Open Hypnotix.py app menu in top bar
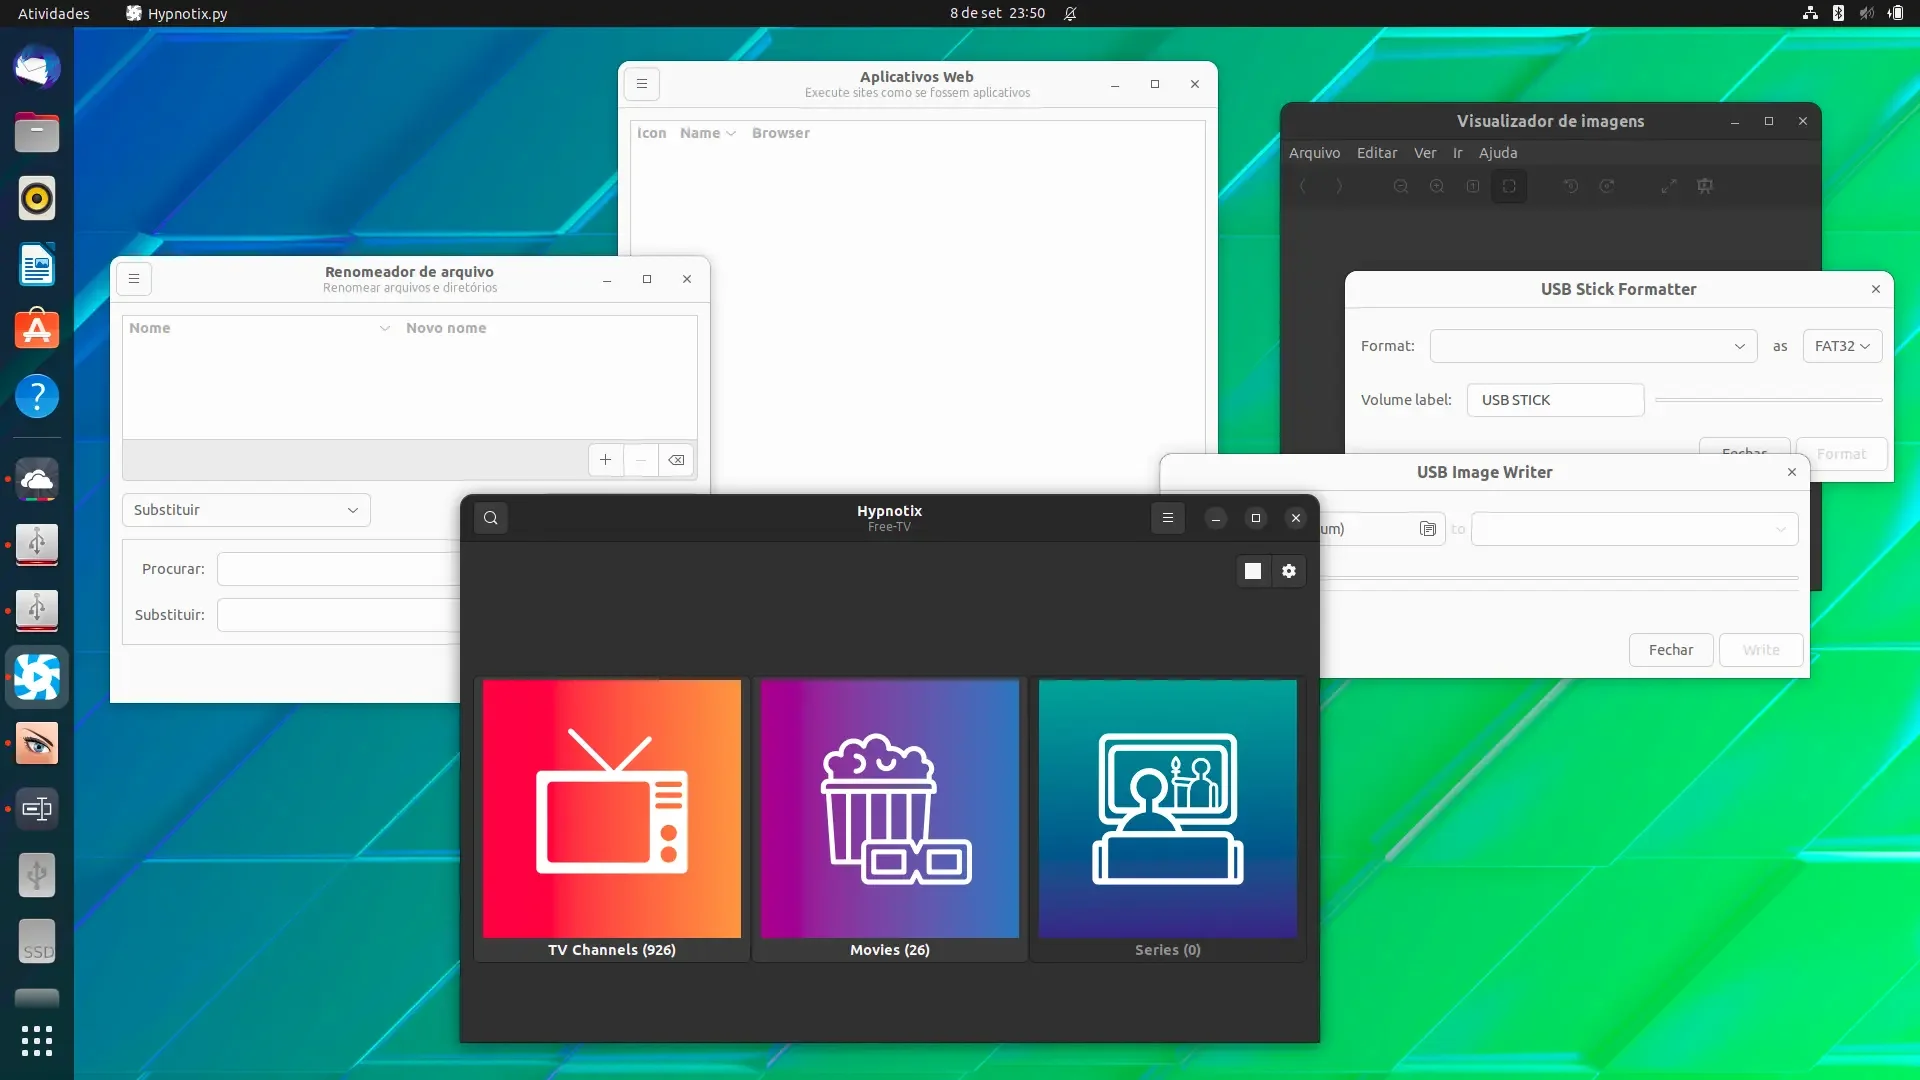Viewport: 1920px width, 1080px height. [x=177, y=13]
